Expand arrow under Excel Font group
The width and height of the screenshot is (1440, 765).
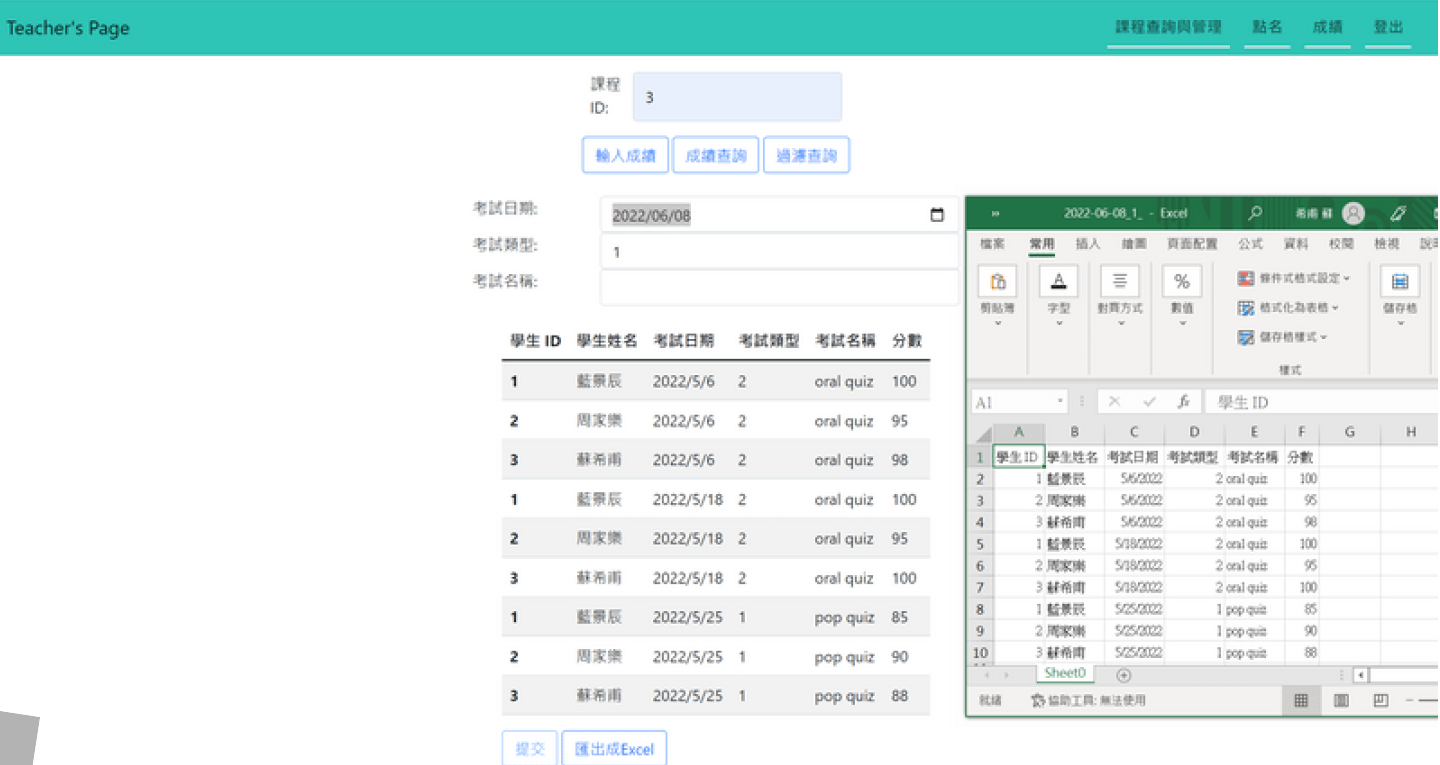(1059, 324)
